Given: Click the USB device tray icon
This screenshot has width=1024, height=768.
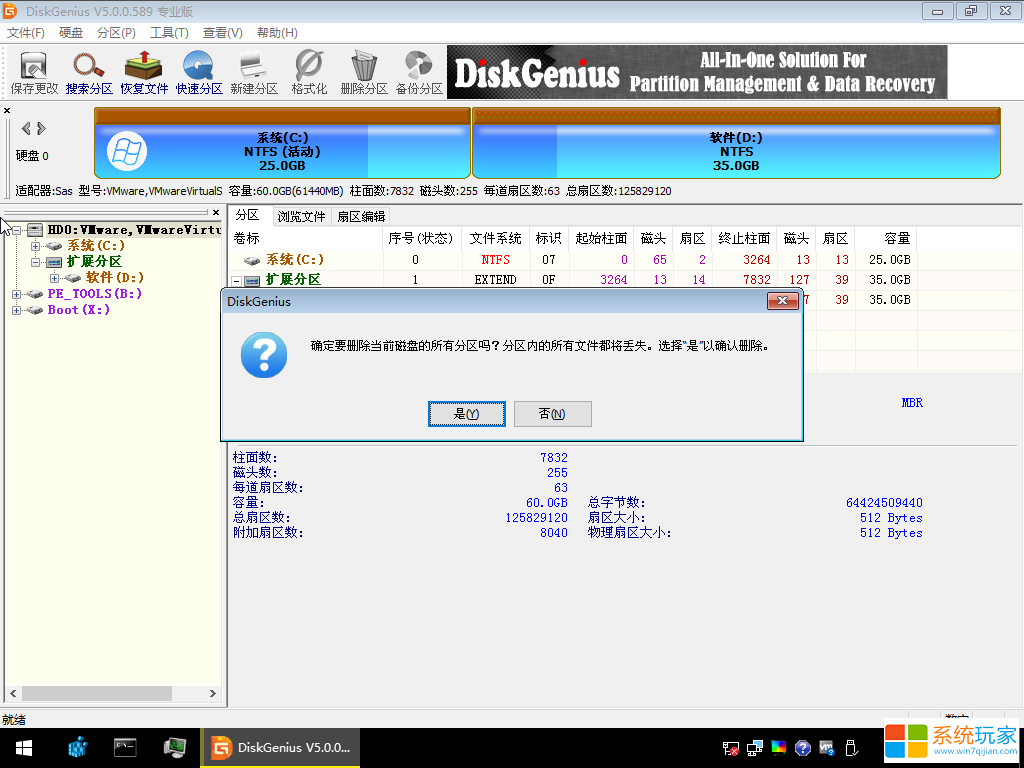Looking at the screenshot, I should [x=850, y=748].
